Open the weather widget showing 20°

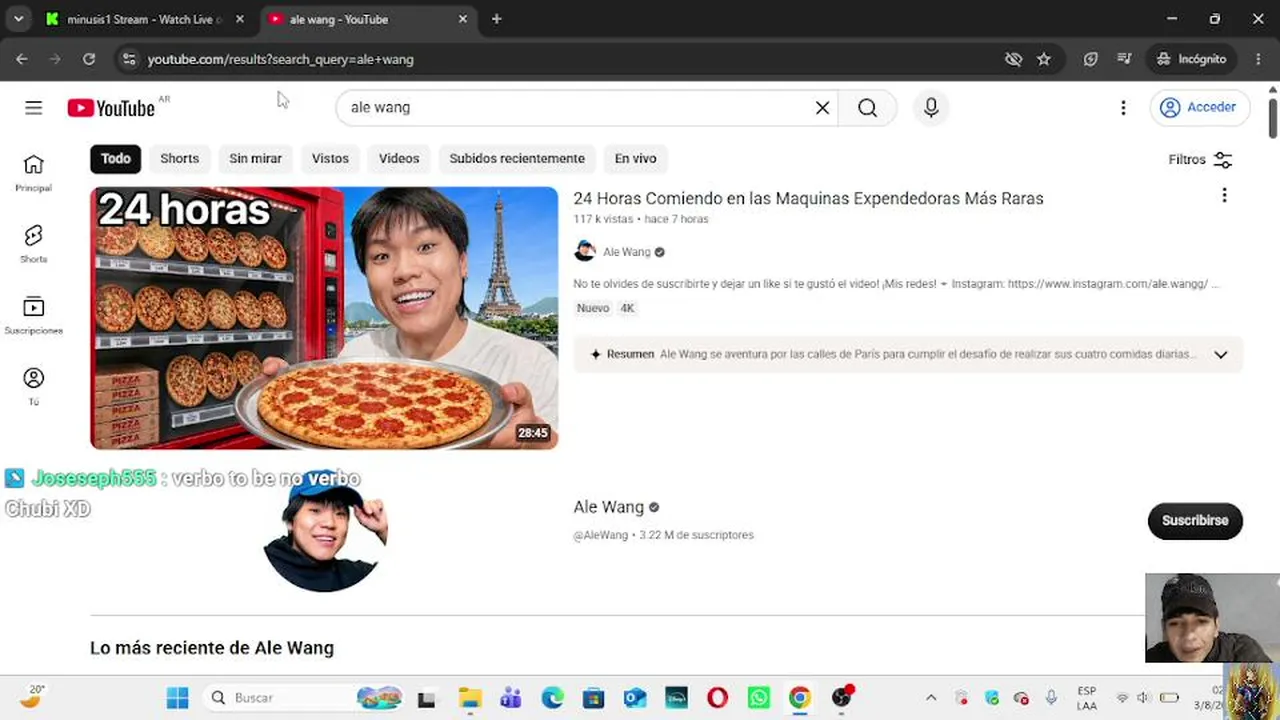(33, 697)
